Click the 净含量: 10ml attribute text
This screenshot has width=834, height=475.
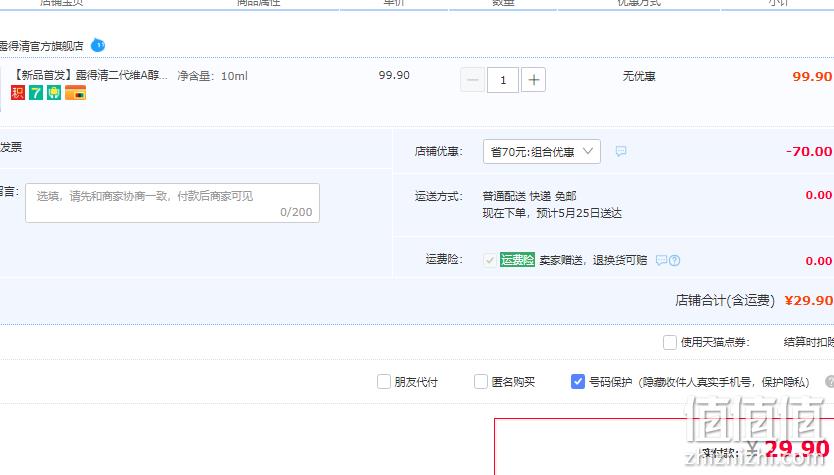(x=212, y=76)
